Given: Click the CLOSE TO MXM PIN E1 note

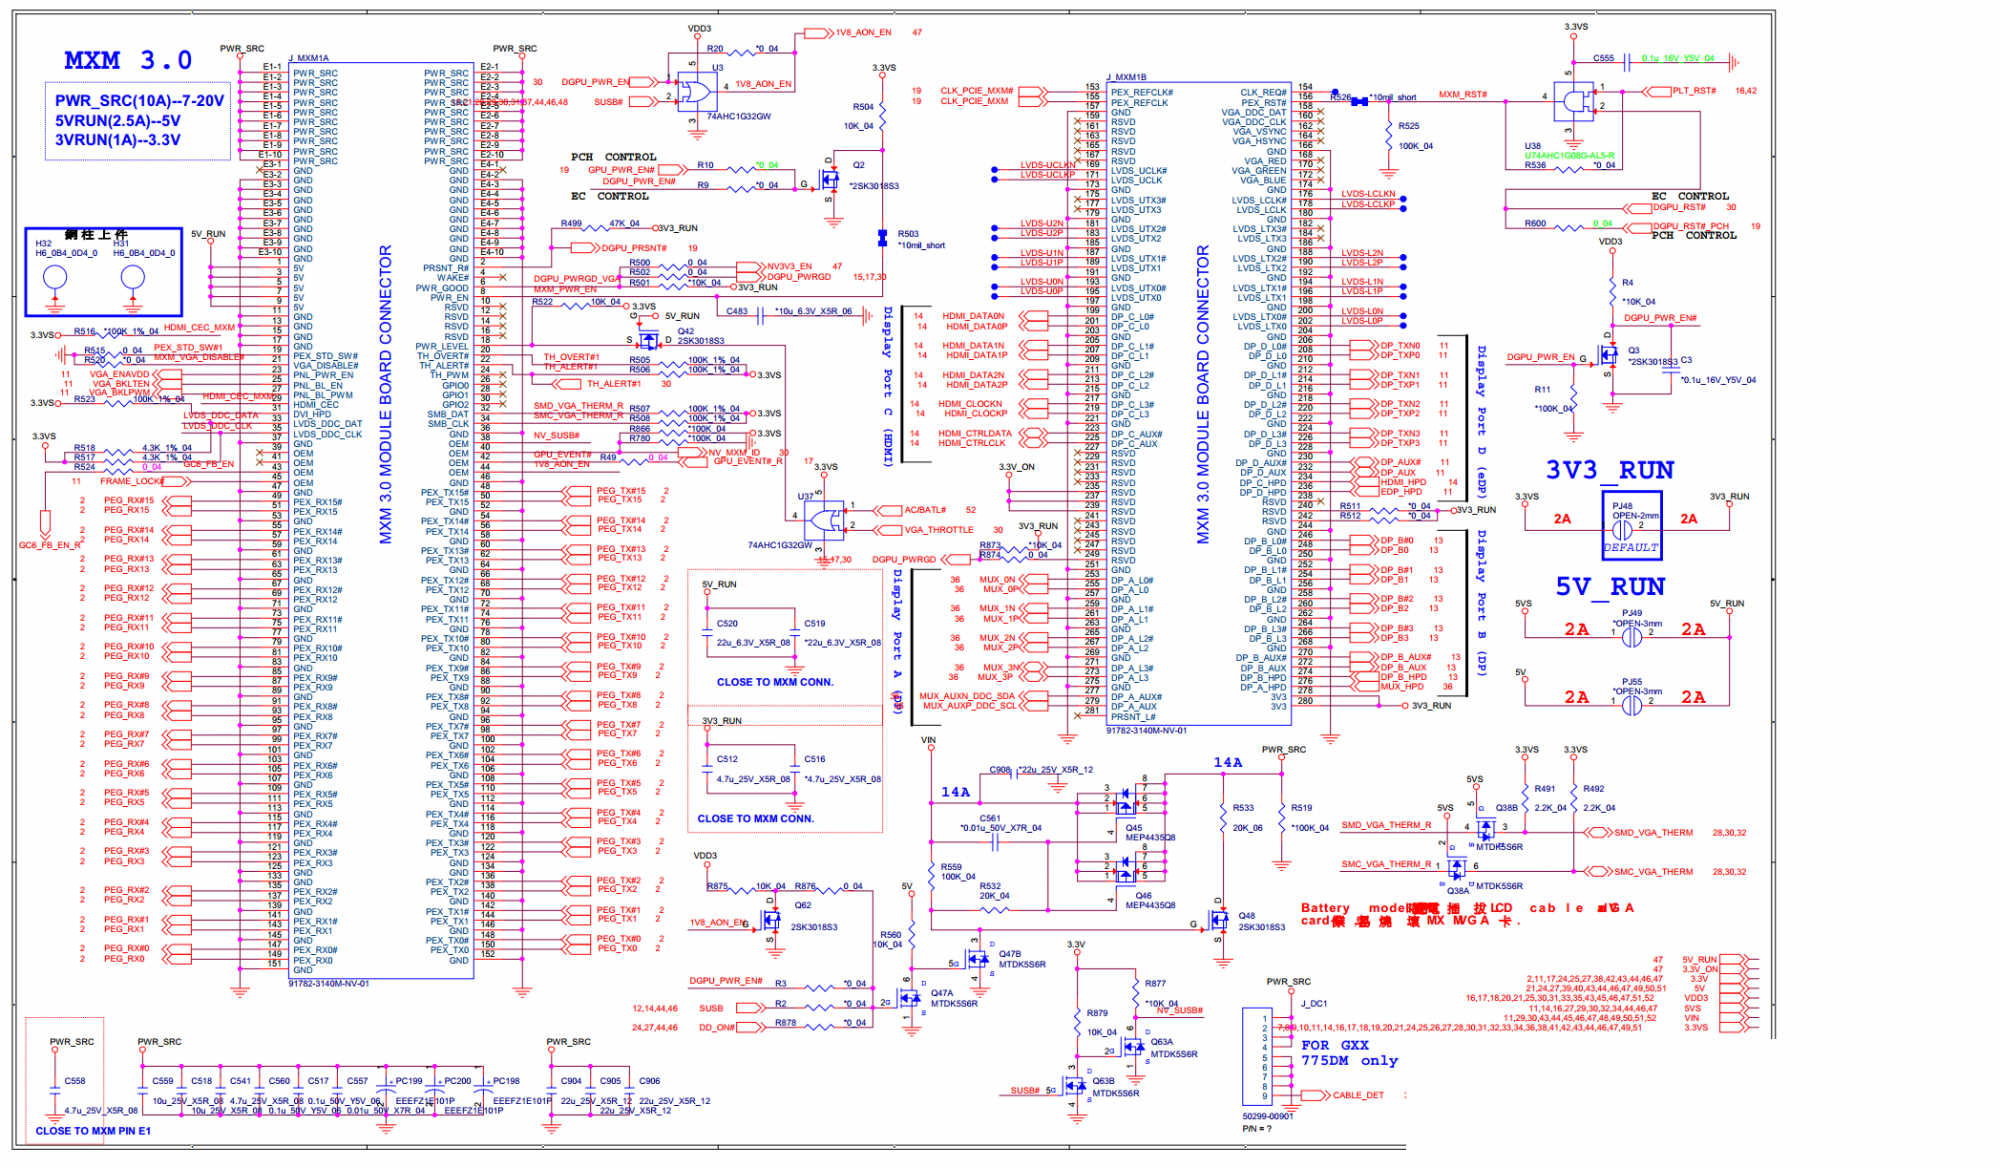Looking at the screenshot, I should click(x=93, y=1131).
